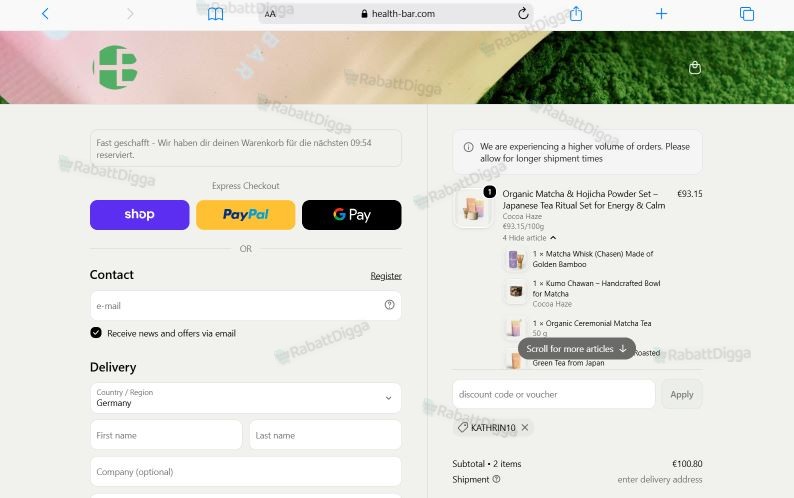Viewport: 794px width, 498px height.
Task: Click the 'enter delivery address' text
Action: point(659,479)
